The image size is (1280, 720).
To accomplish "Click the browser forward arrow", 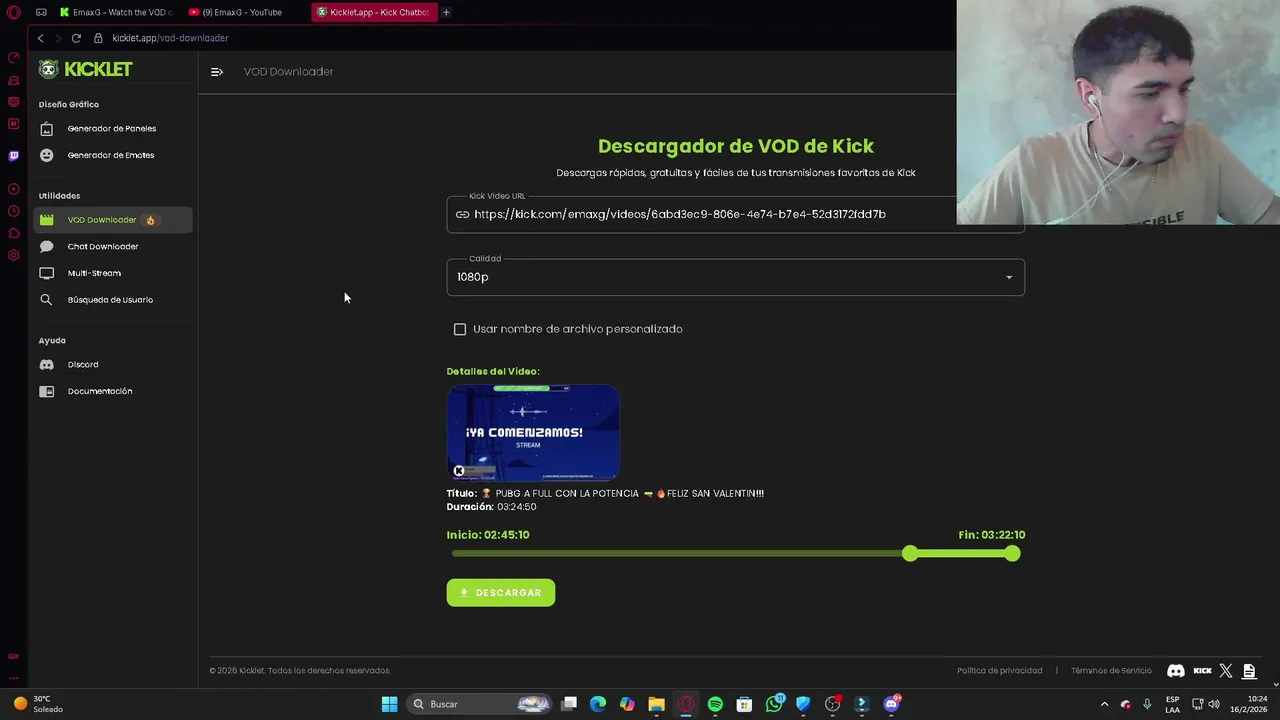I will point(58,38).
